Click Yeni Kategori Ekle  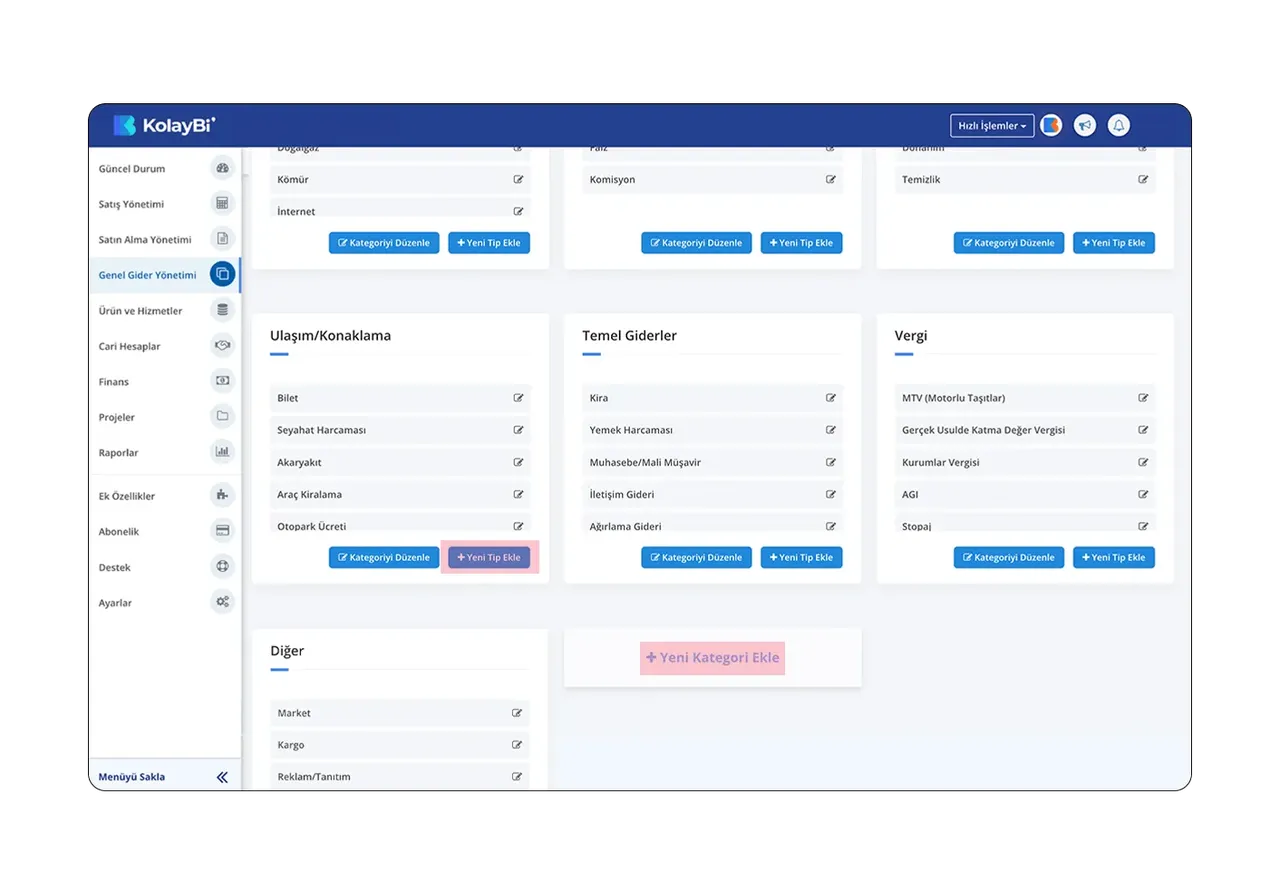(x=712, y=658)
